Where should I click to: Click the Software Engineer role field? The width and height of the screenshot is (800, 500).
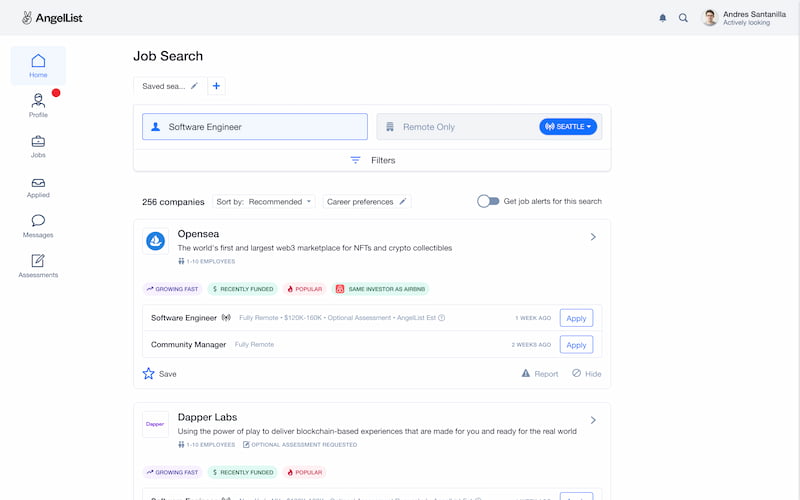point(255,127)
